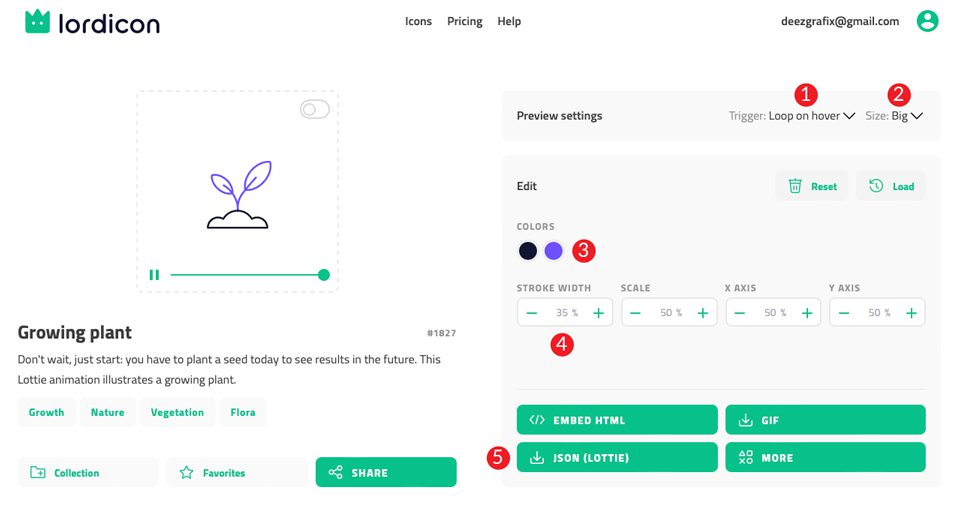
Task: Click the Share button
Action: [386, 472]
